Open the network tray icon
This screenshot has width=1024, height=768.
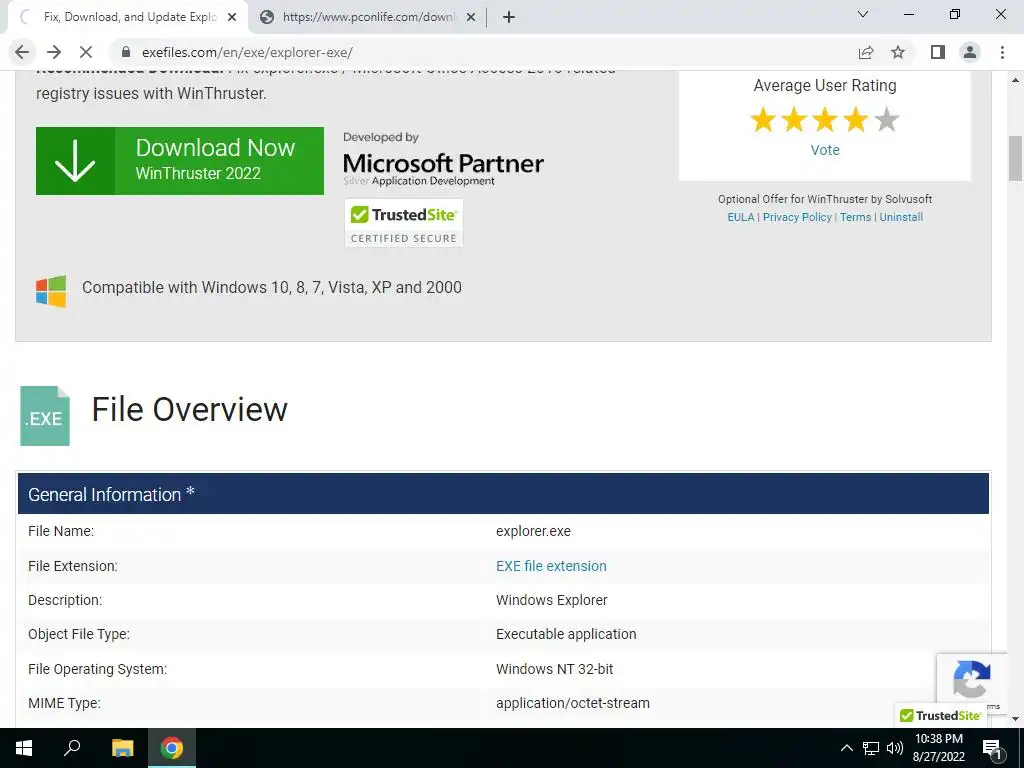coord(871,748)
